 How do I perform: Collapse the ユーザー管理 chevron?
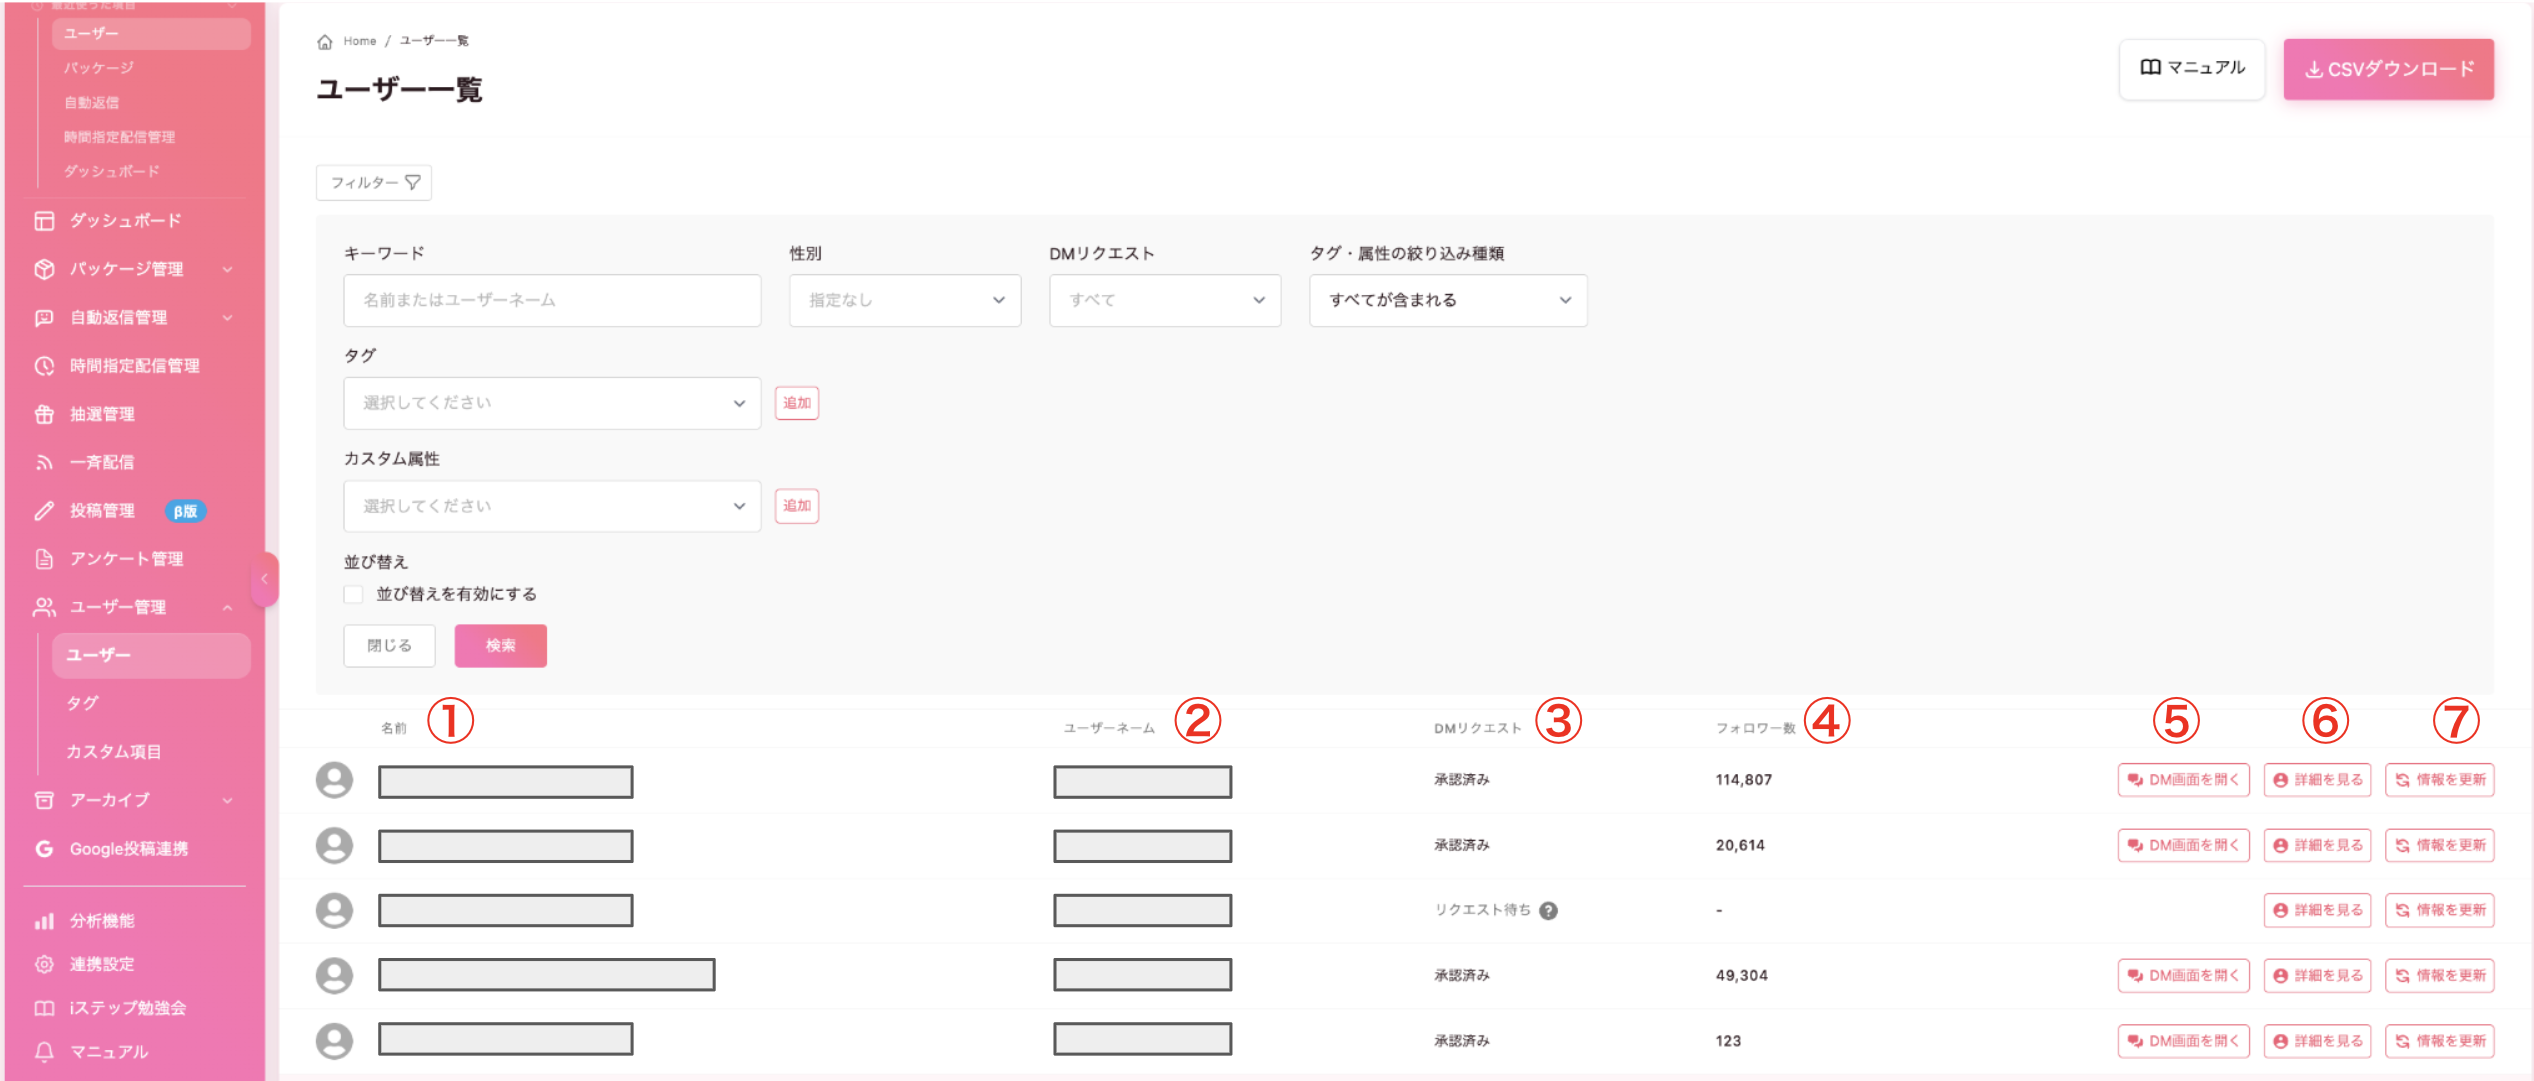[227, 607]
